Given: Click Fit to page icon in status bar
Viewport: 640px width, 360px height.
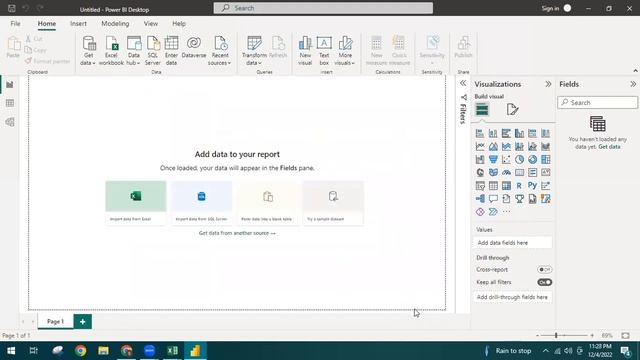Looking at the screenshot, I should [625, 336].
